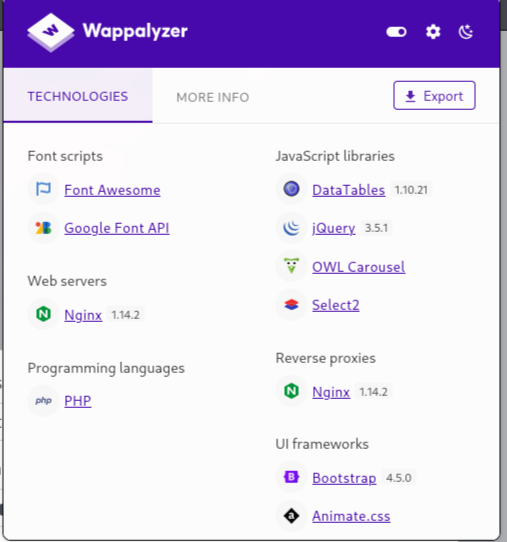
Task: Open settings via the gear icon
Action: tap(433, 32)
